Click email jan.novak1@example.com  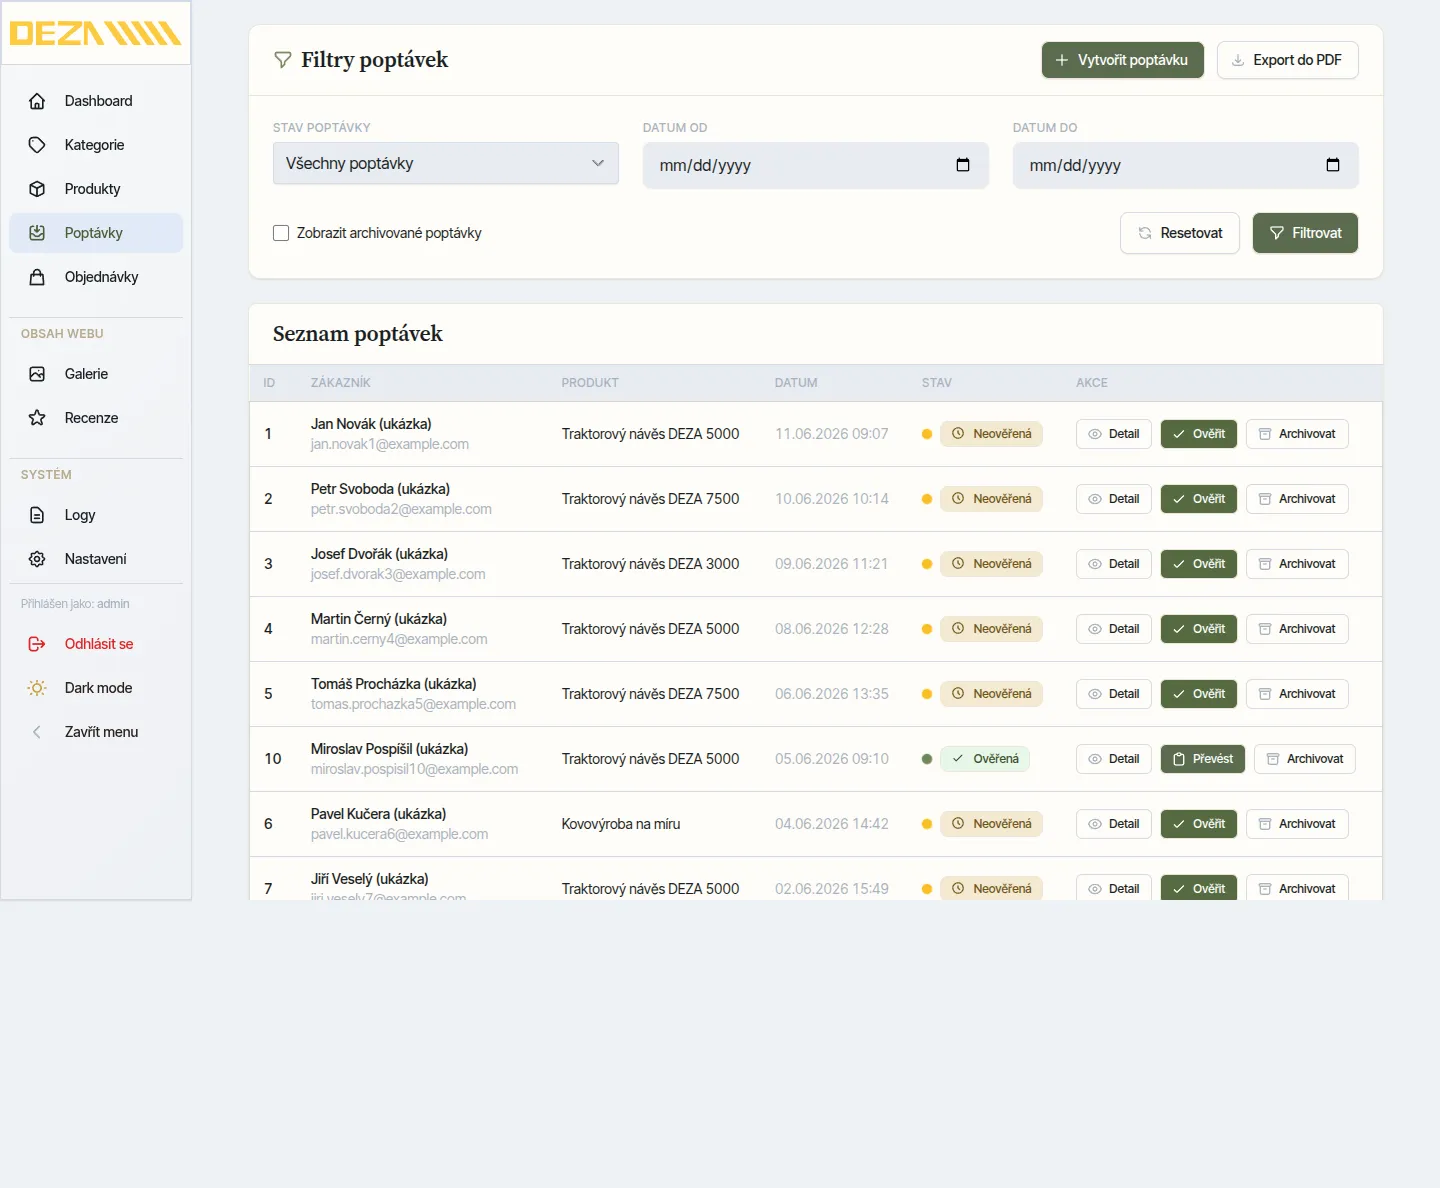[390, 444]
